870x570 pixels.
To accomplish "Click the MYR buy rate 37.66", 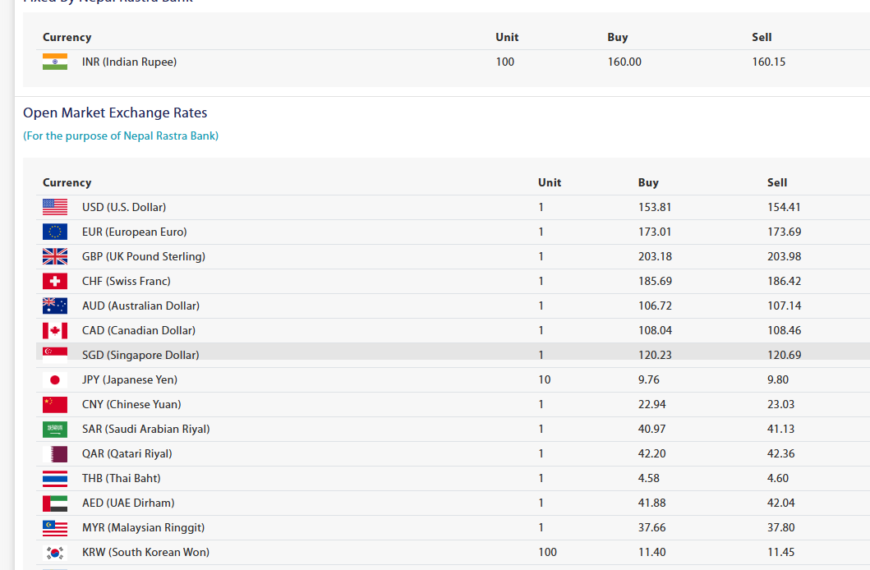I will [652, 528].
